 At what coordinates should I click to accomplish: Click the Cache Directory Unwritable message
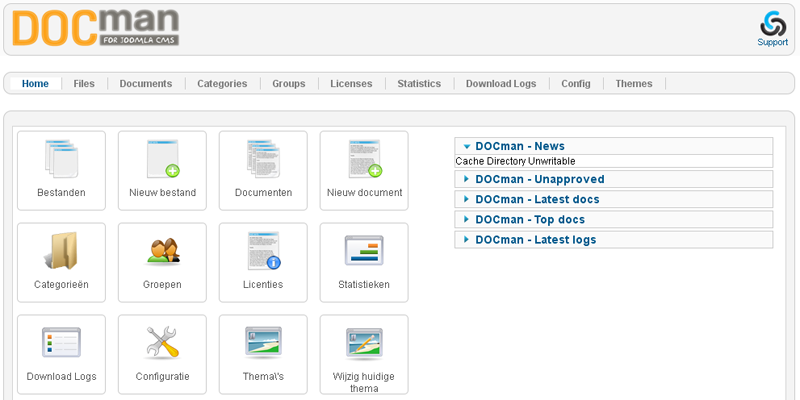tap(515, 161)
